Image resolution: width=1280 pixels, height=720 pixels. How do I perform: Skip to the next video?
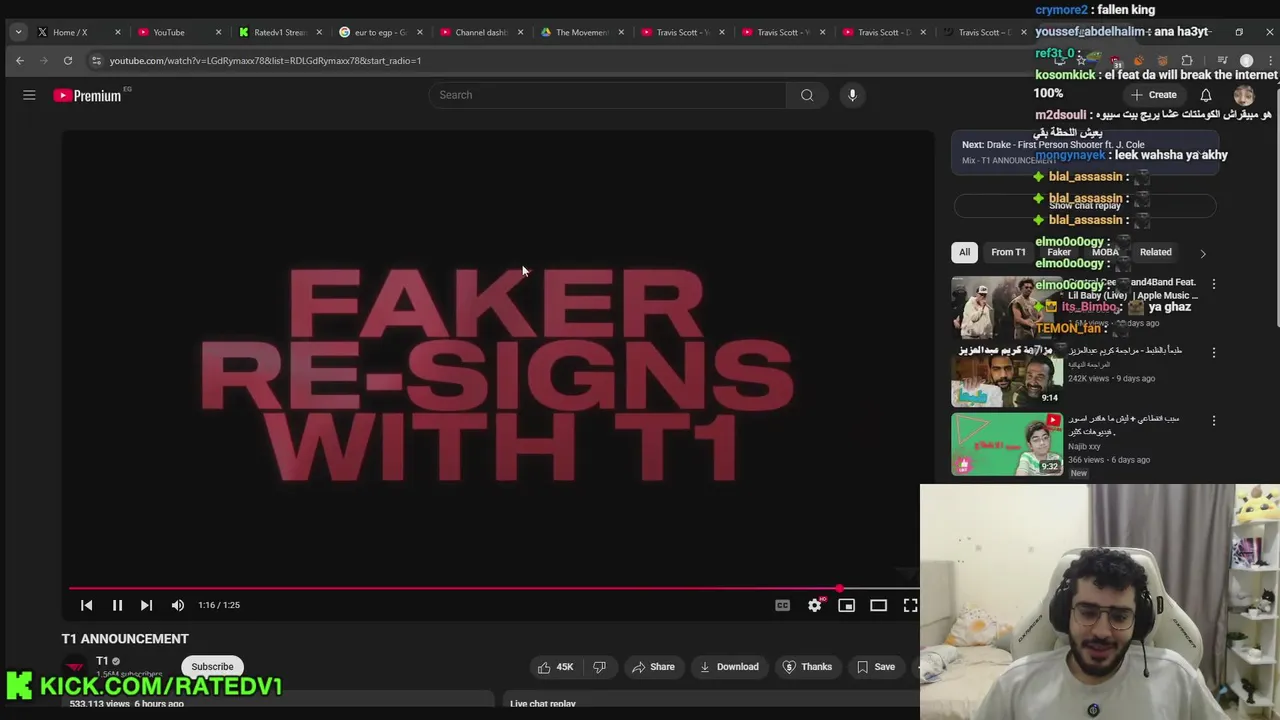coord(146,605)
